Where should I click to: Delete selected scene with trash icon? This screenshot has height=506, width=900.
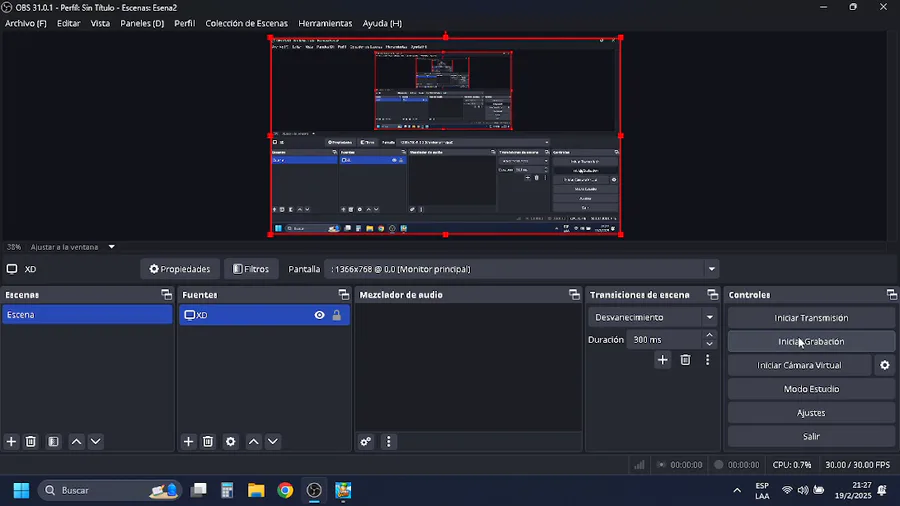tap(31, 441)
